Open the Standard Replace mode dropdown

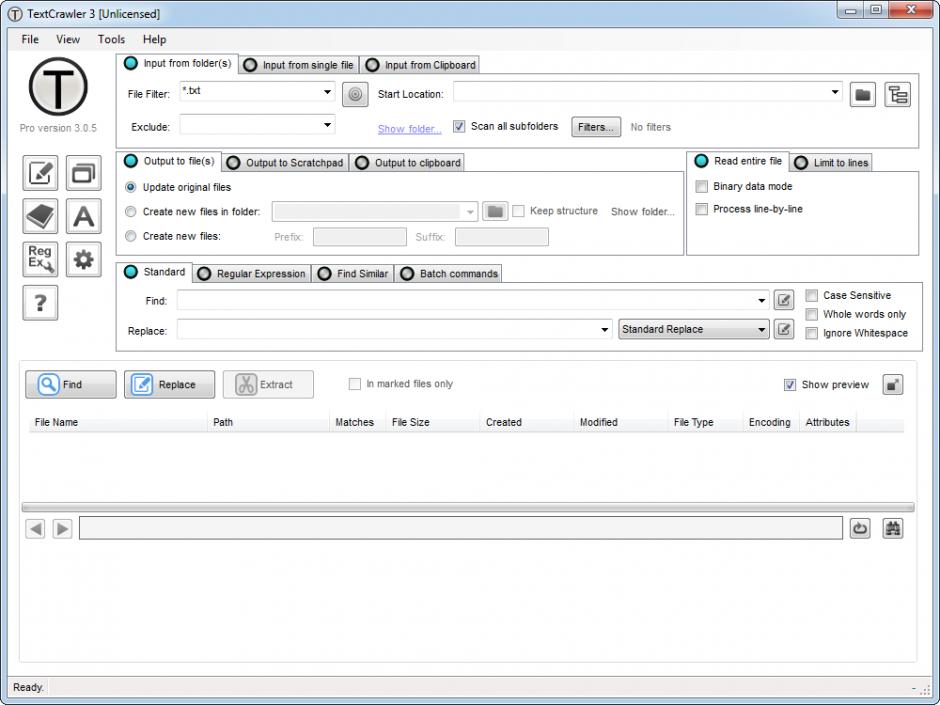(694, 329)
